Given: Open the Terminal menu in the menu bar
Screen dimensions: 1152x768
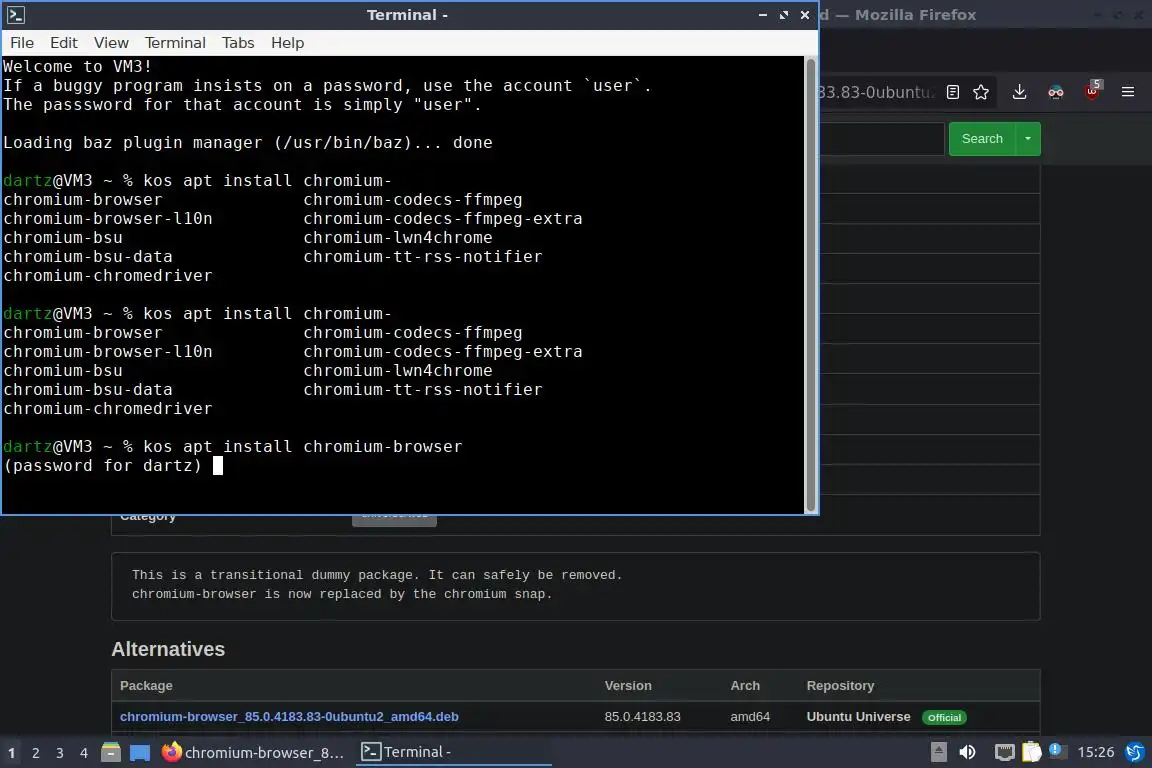Looking at the screenshot, I should (175, 43).
